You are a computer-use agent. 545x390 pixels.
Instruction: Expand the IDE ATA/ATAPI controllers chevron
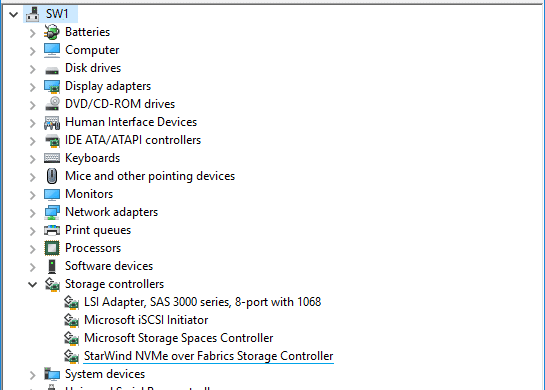(x=32, y=141)
